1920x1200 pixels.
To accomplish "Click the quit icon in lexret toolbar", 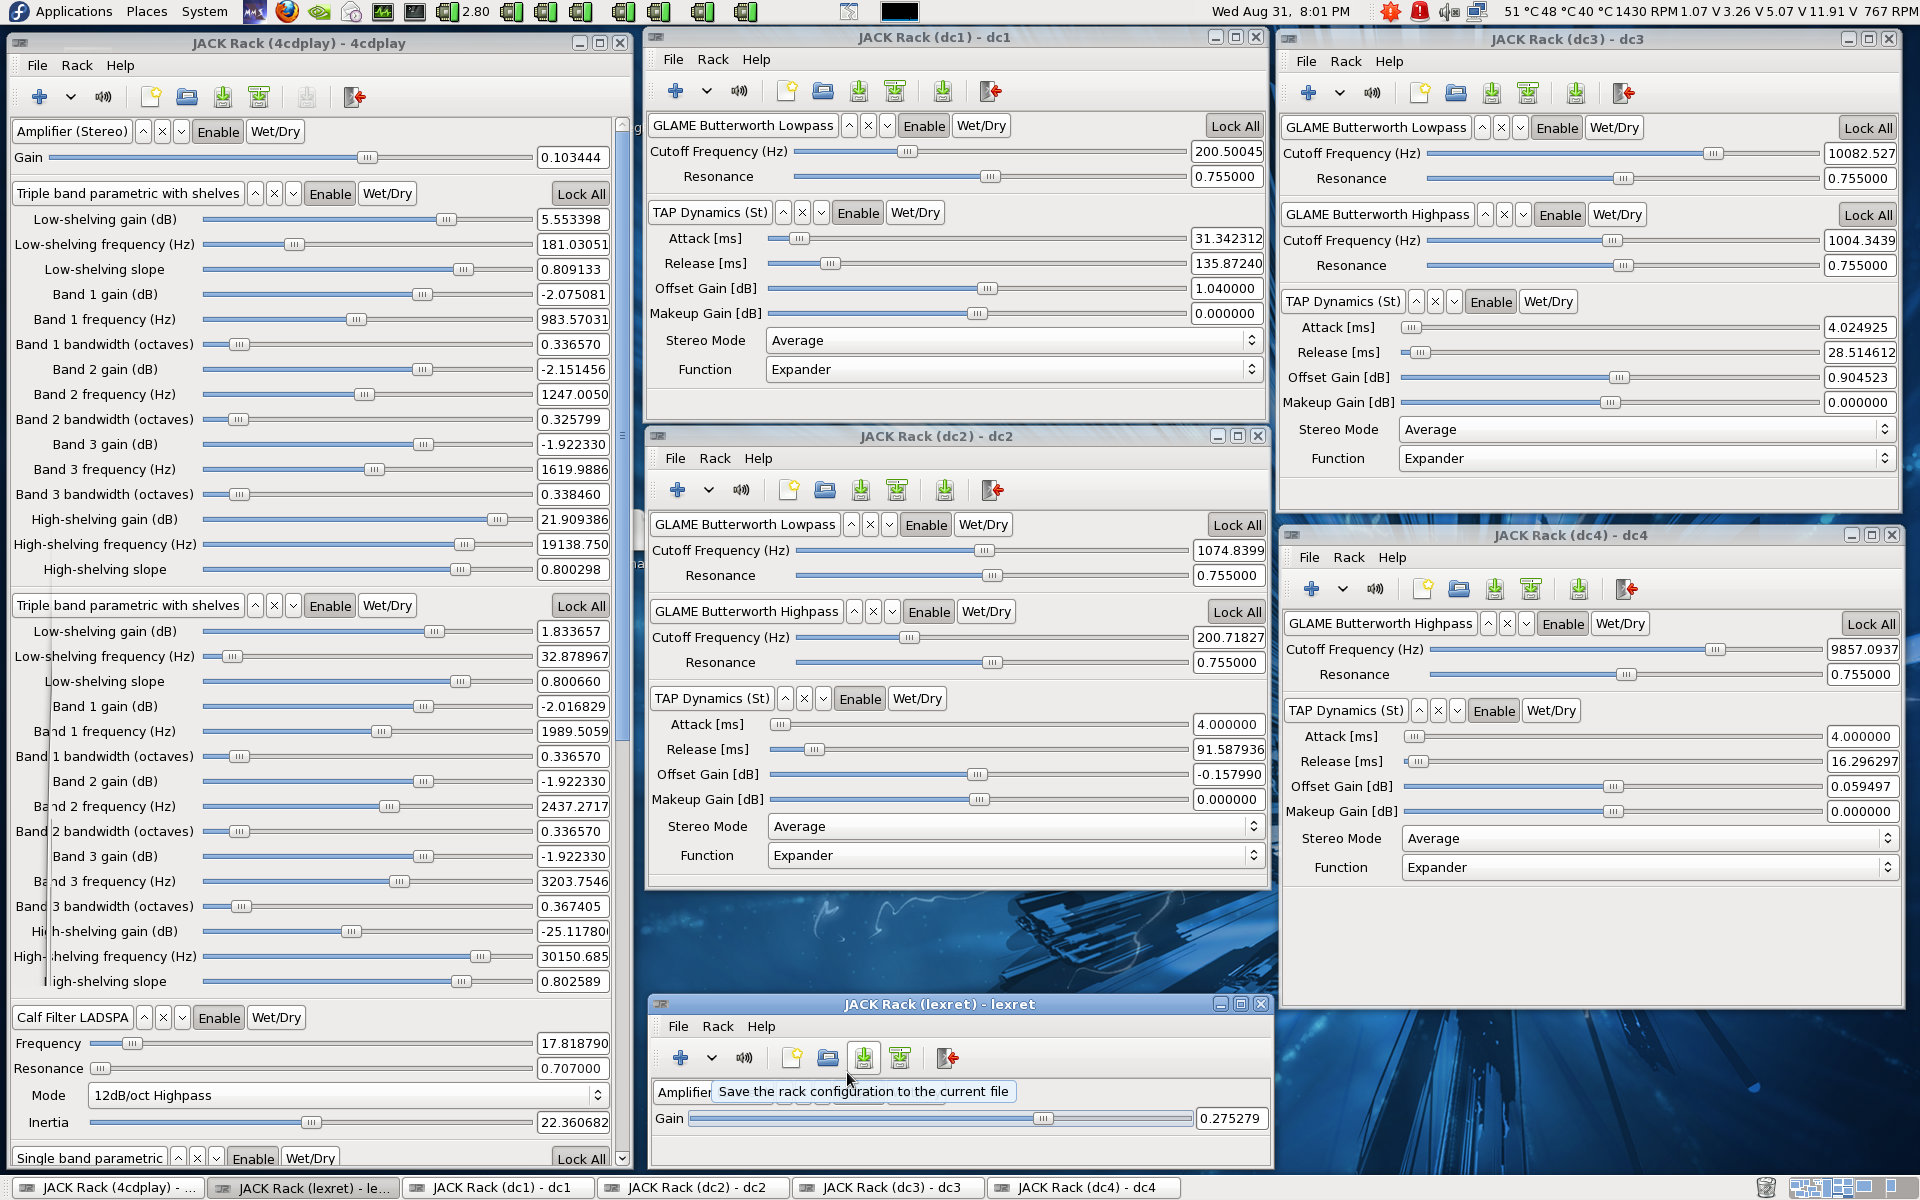I will tap(948, 1058).
